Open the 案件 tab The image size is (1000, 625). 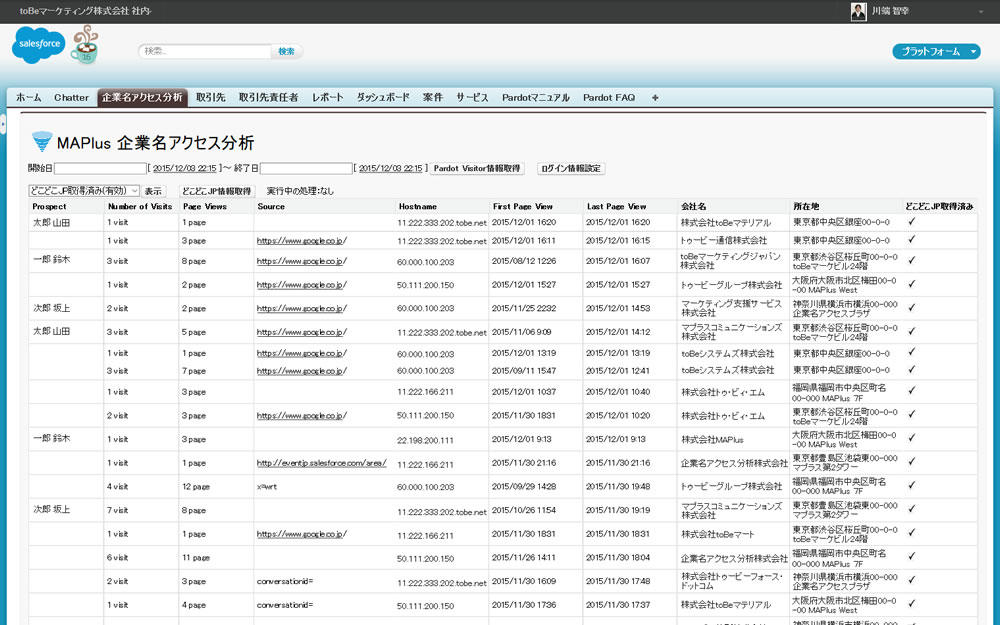coord(432,98)
